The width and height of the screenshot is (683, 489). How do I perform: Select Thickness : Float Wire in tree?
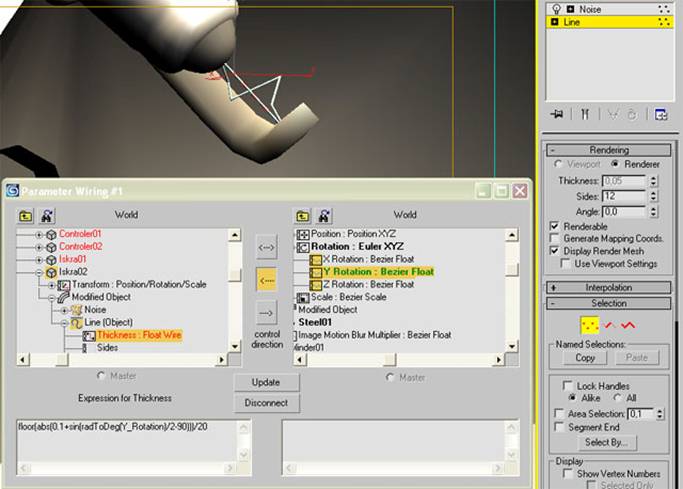click(138, 336)
